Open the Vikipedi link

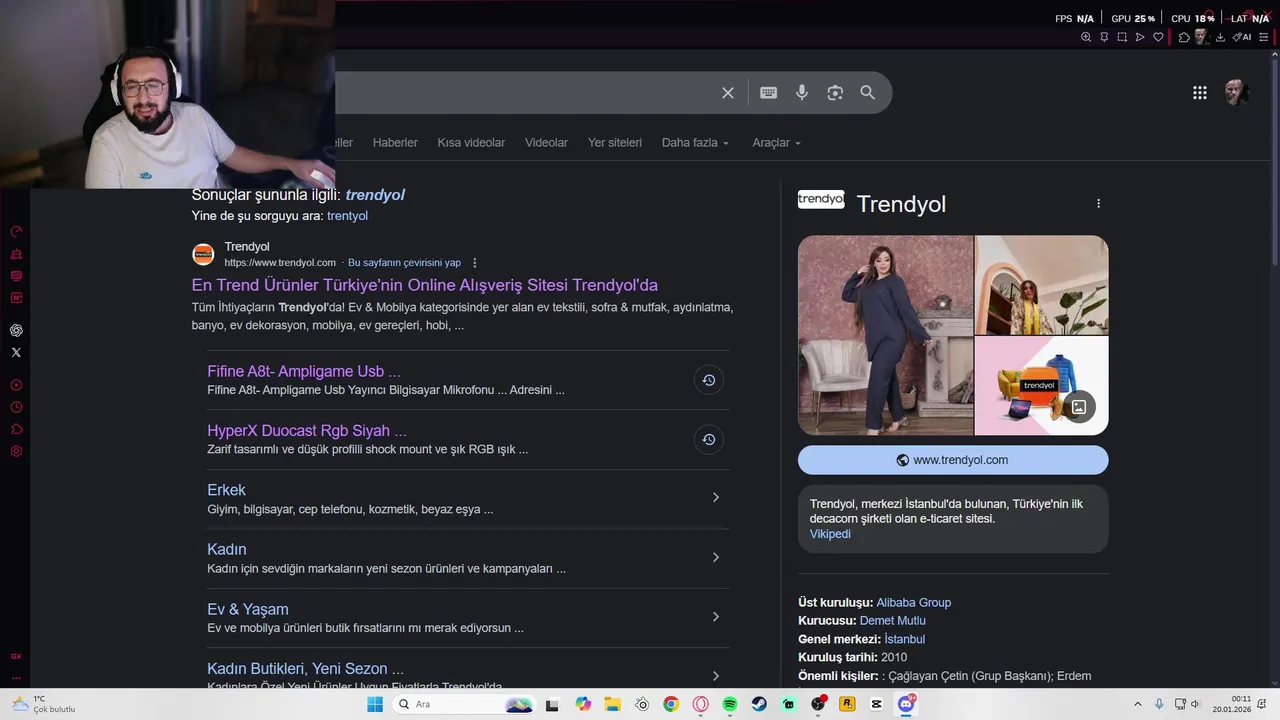pos(830,534)
